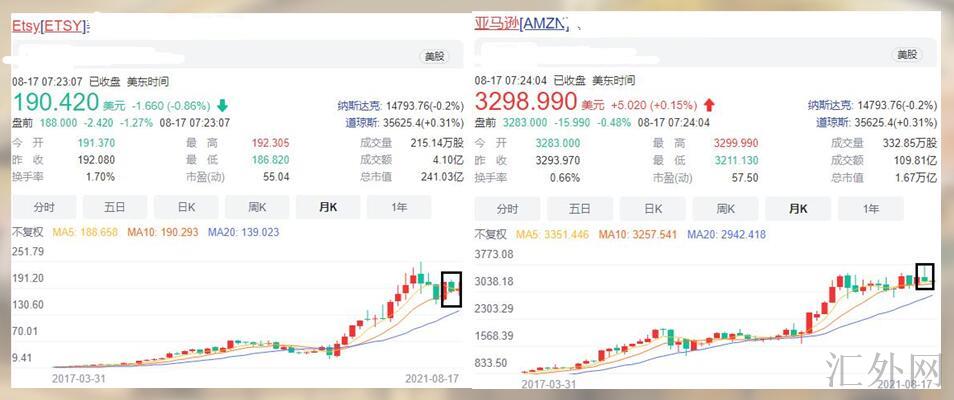
Task: Click Etsy 昨收 value 192.080
Action: [96, 160]
